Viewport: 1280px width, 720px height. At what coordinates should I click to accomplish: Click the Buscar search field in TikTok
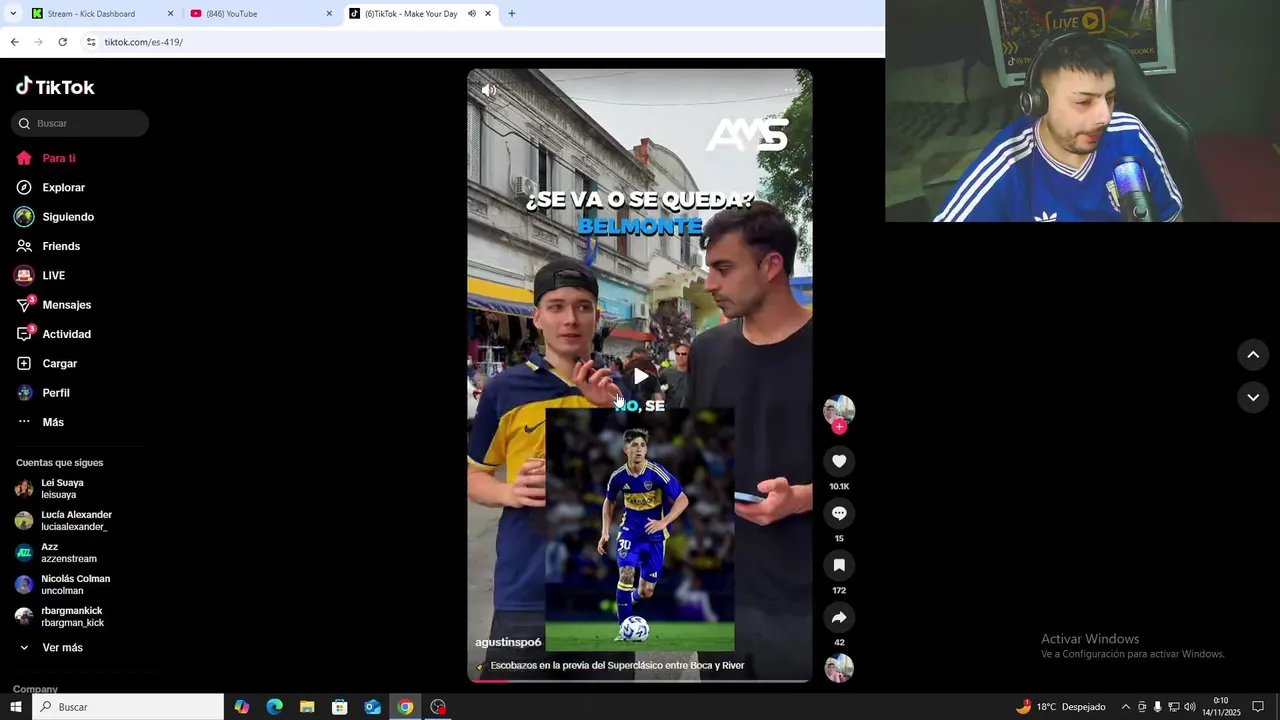80,123
